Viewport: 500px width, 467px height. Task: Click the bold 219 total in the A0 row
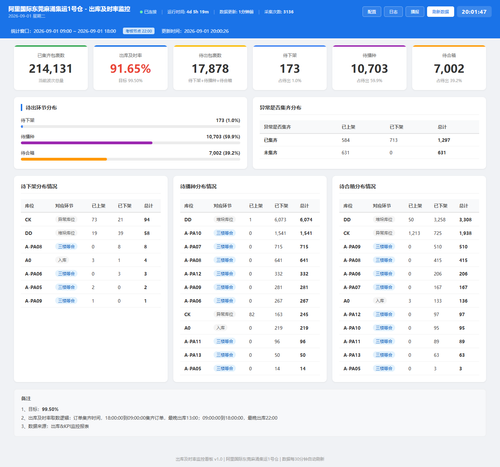pos(304,328)
